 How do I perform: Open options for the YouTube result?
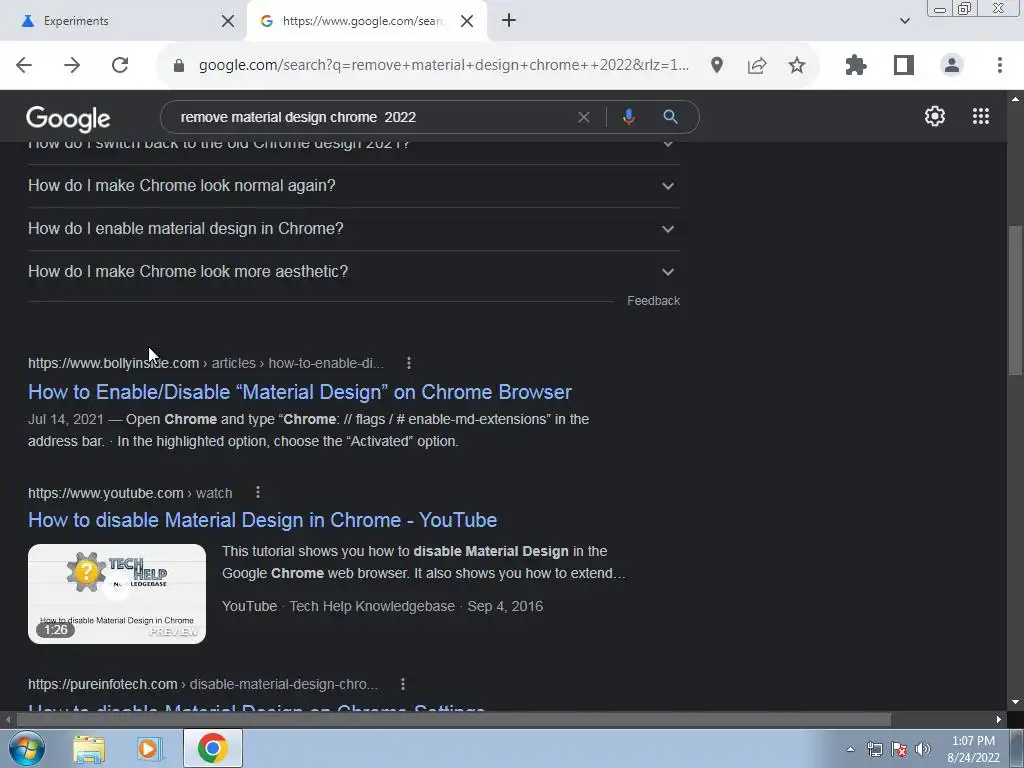[258, 492]
